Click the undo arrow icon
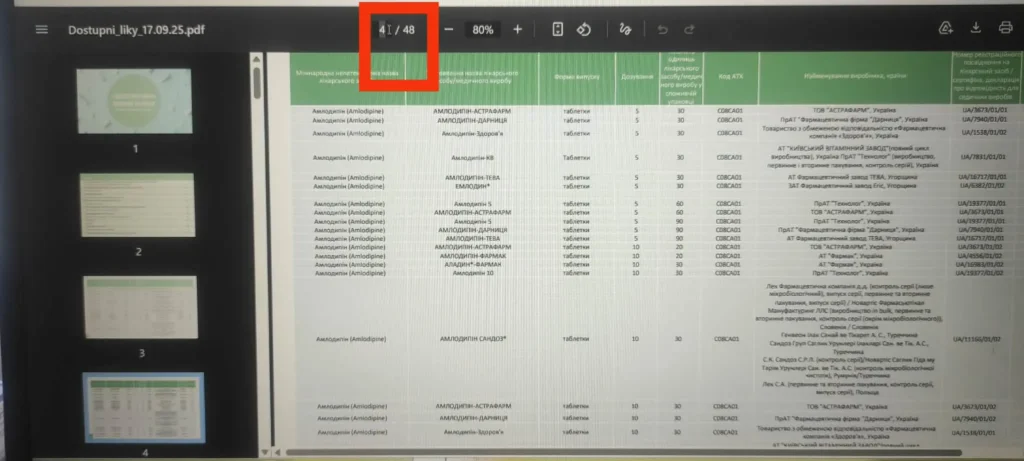Viewport: 1024px width, 461px height. point(662,29)
